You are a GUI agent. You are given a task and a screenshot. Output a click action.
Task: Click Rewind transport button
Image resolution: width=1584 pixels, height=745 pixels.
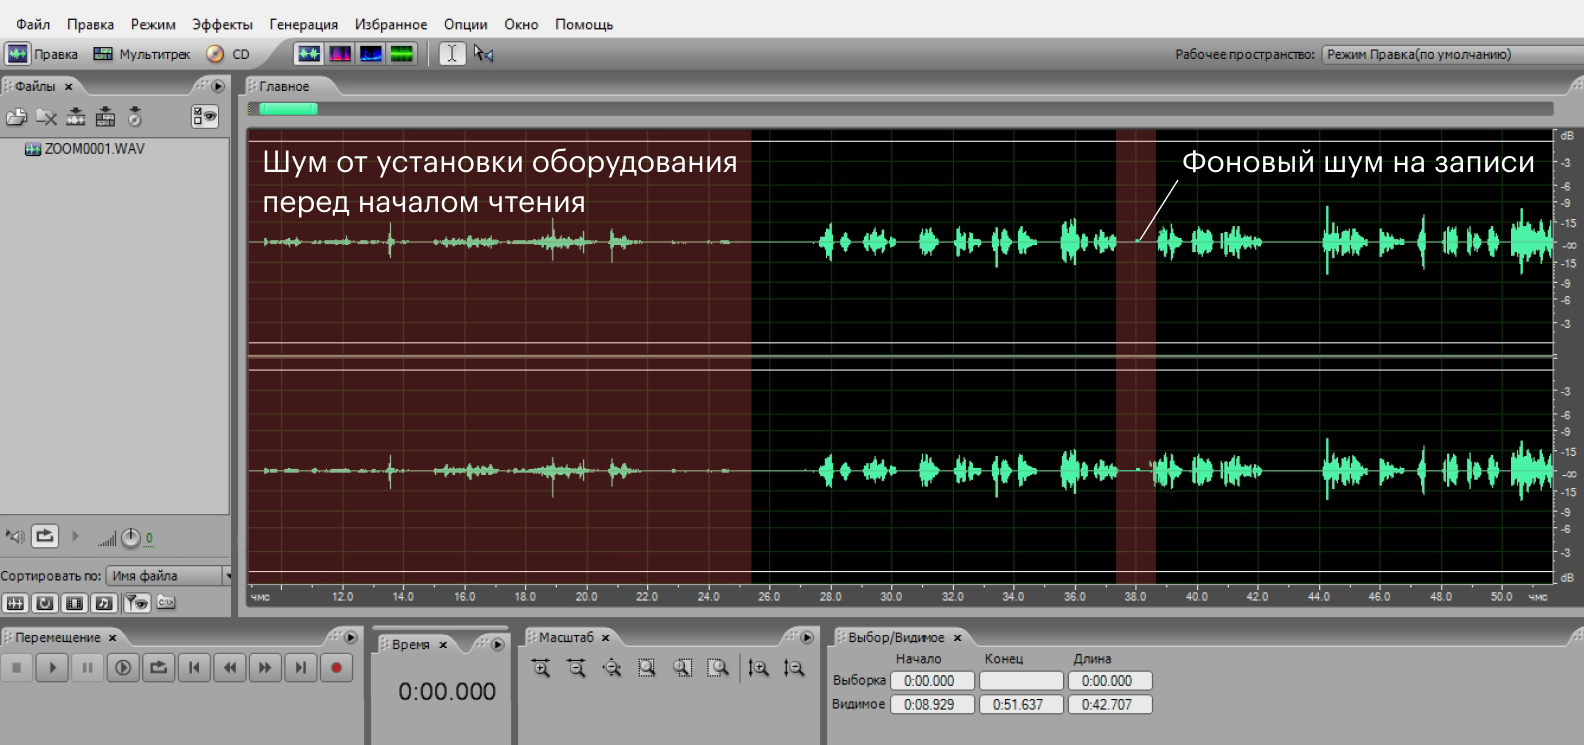click(x=230, y=668)
